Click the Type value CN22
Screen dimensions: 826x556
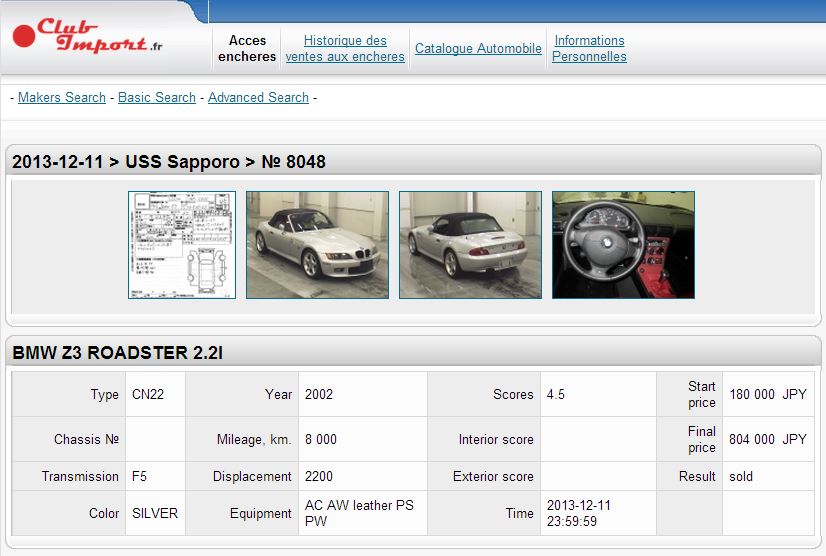click(x=148, y=394)
